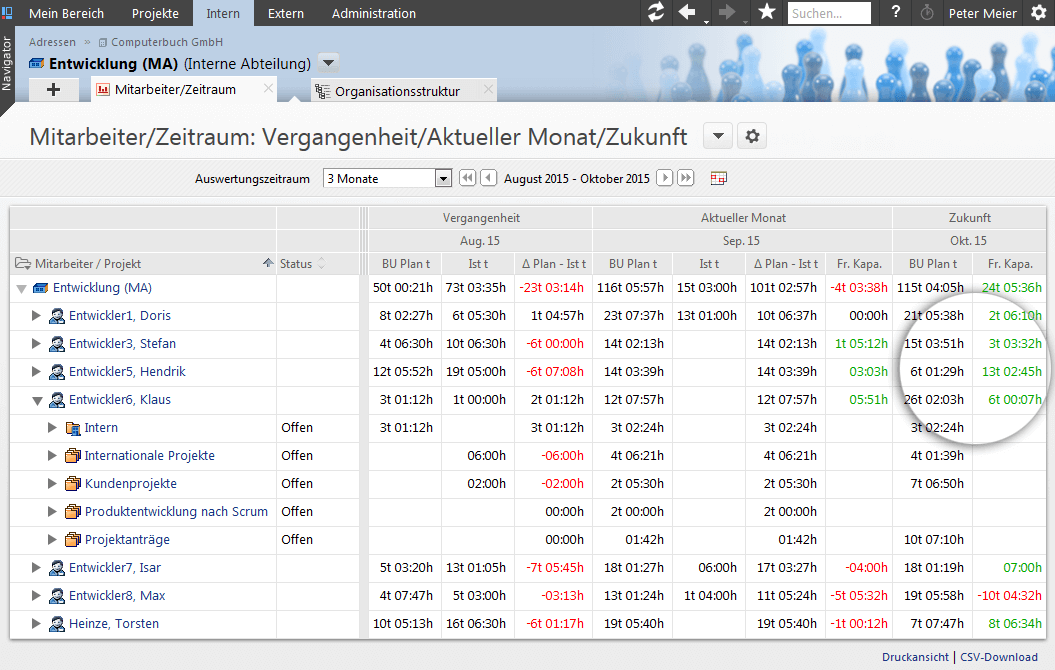The height and width of the screenshot is (670, 1055).
Task: Switch to the Organisationsstruktur tab
Action: coord(397,91)
